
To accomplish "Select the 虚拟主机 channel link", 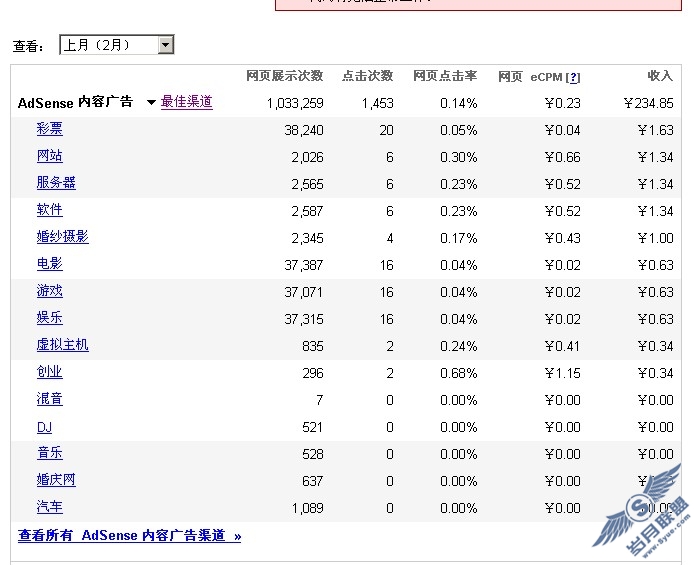I will click(63, 345).
